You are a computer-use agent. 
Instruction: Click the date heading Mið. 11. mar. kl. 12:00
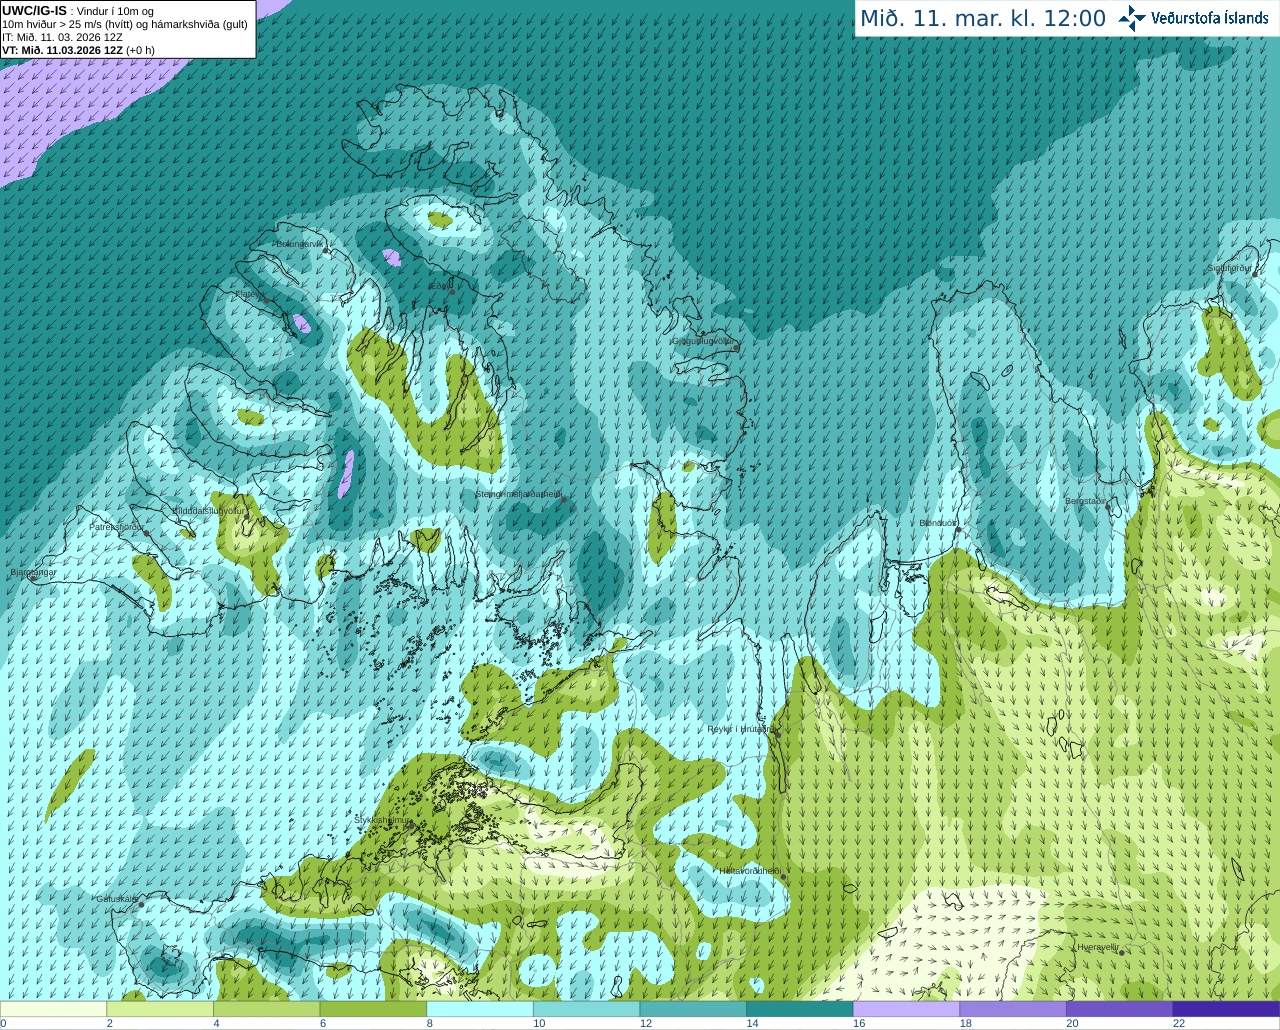[983, 19]
